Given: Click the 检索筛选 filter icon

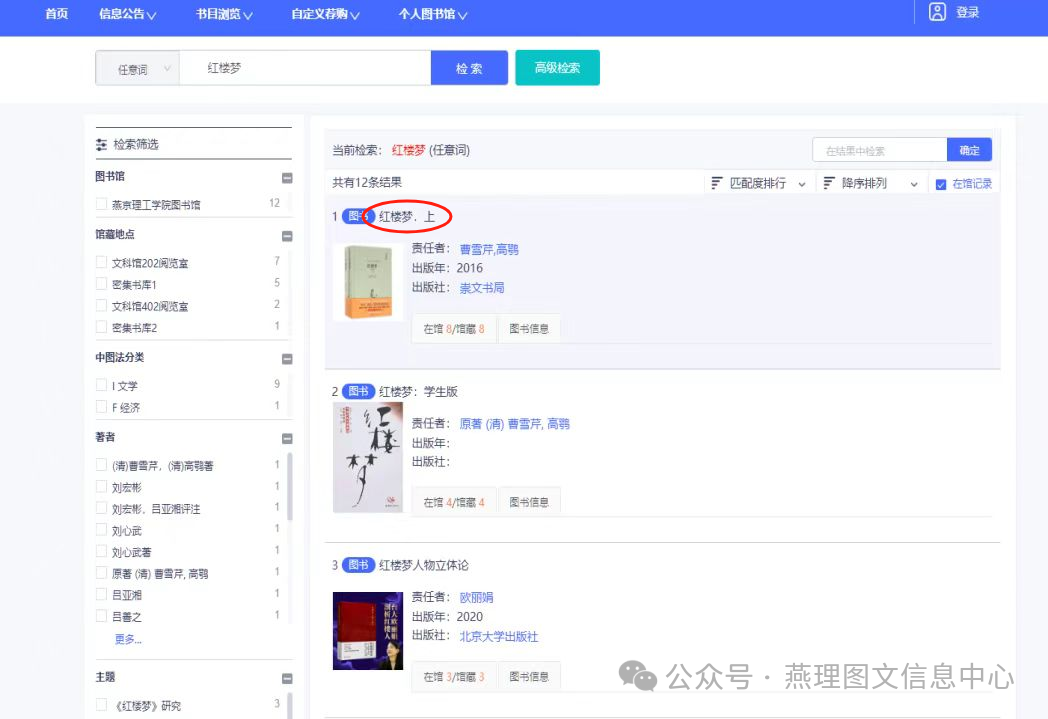Looking at the screenshot, I should [101, 145].
